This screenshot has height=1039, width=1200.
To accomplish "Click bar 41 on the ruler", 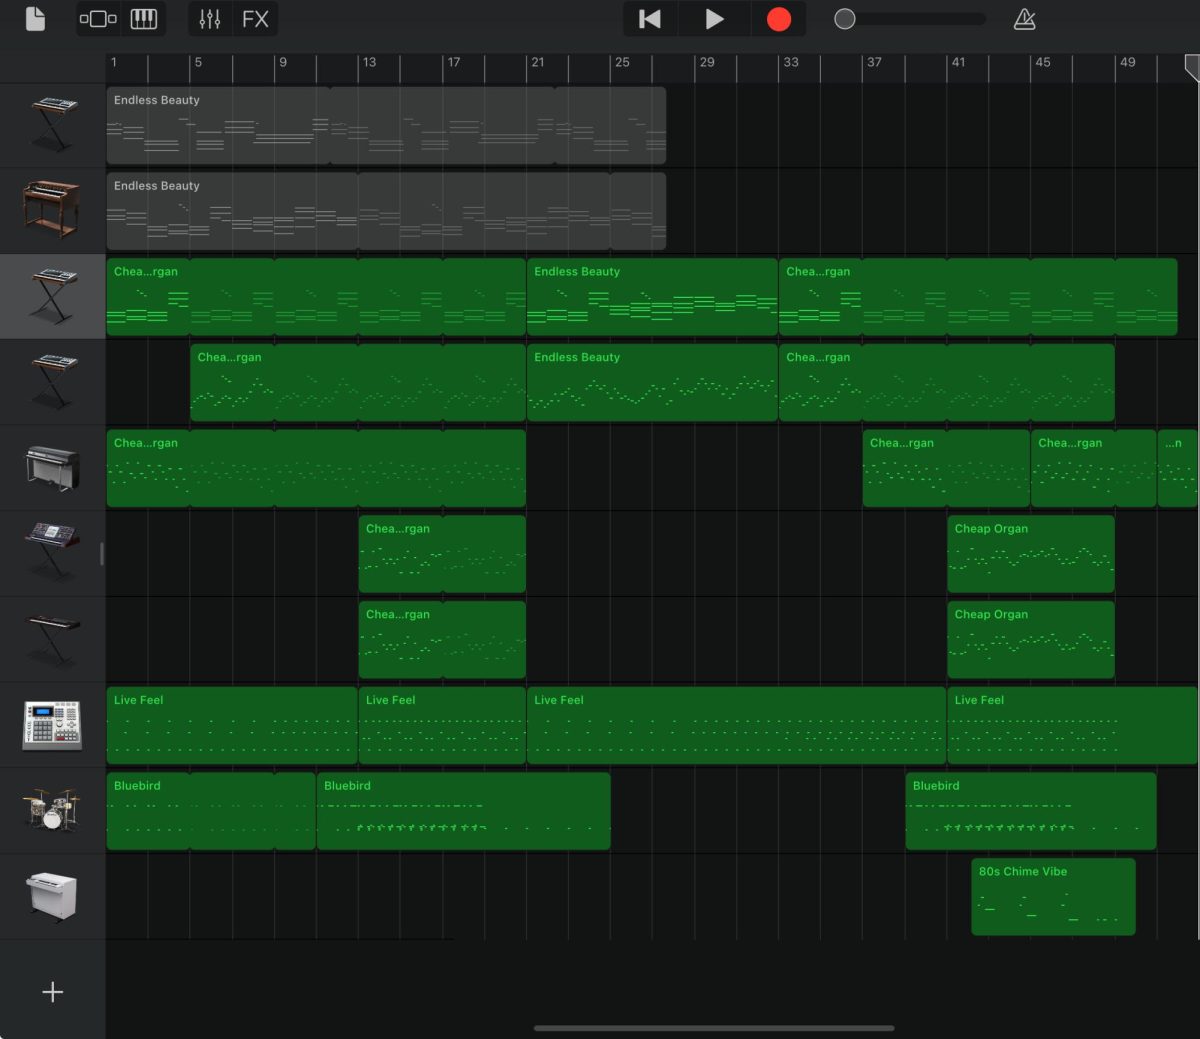I will point(958,62).
